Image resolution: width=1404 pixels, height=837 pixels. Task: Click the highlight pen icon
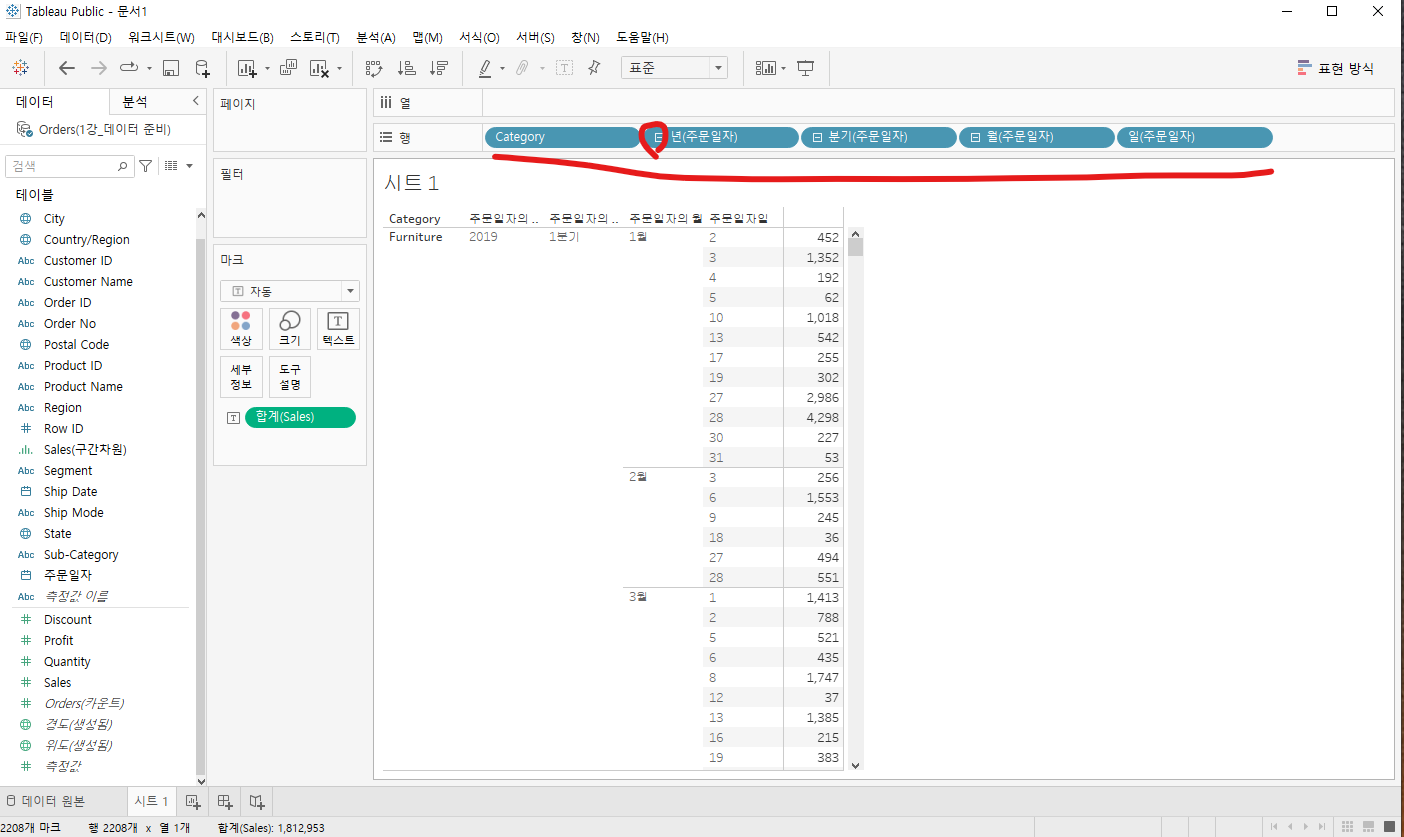click(x=485, y=68)
